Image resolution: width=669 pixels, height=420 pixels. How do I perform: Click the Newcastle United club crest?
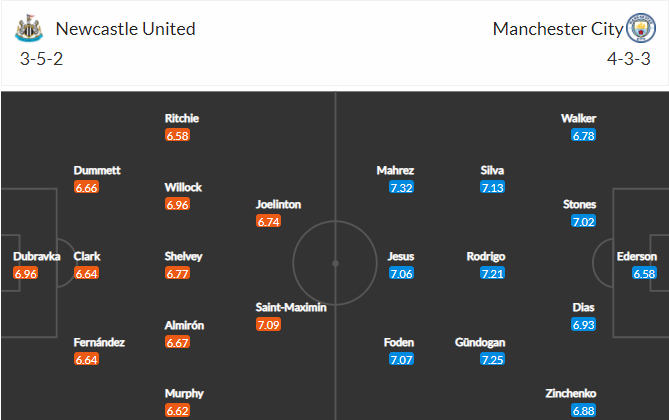[x=29, y=28]
